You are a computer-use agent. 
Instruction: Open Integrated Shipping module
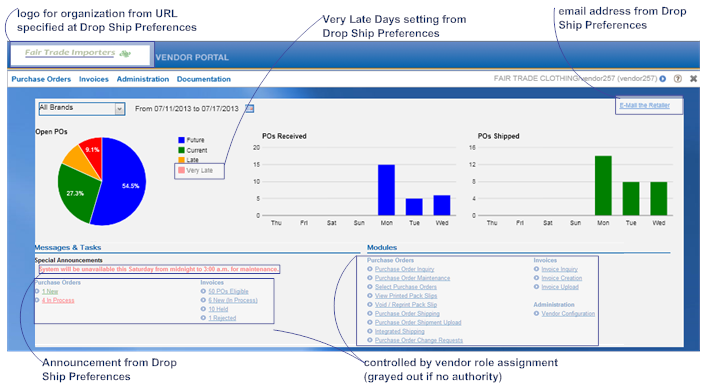point(400,332)
